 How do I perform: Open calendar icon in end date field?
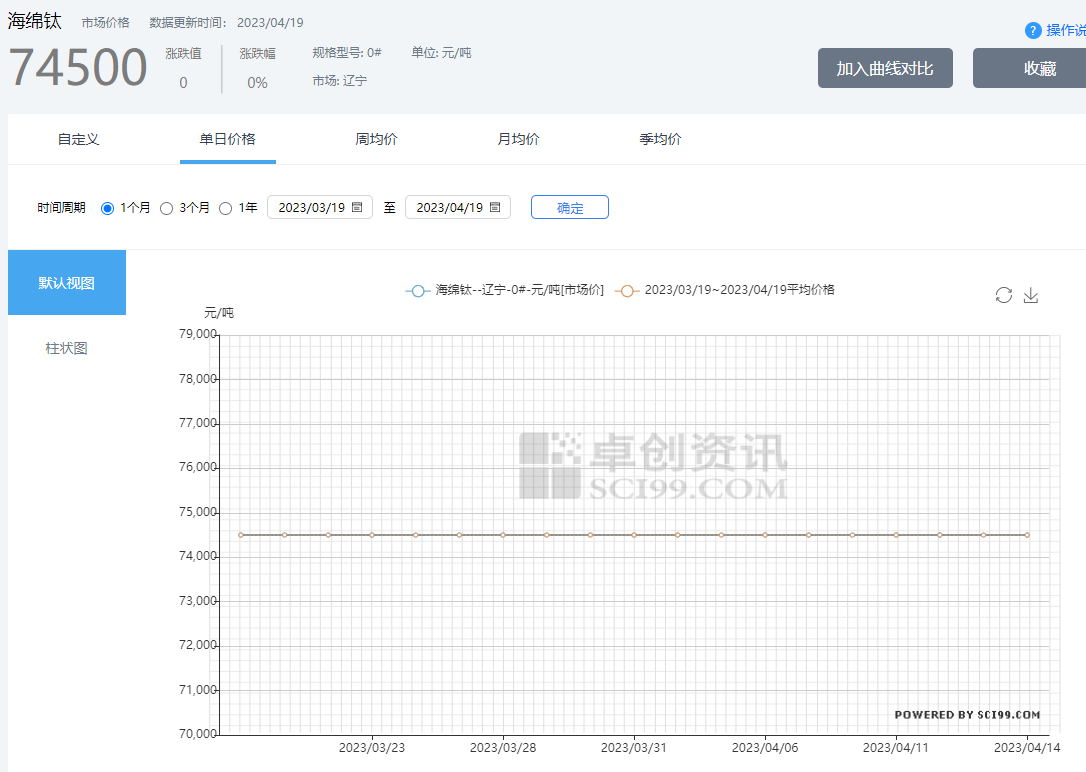[x=495, y=208]
